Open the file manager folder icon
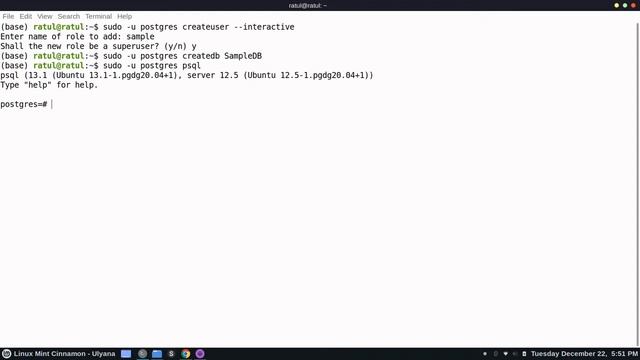The image size is (640, 360). [157, 354]
